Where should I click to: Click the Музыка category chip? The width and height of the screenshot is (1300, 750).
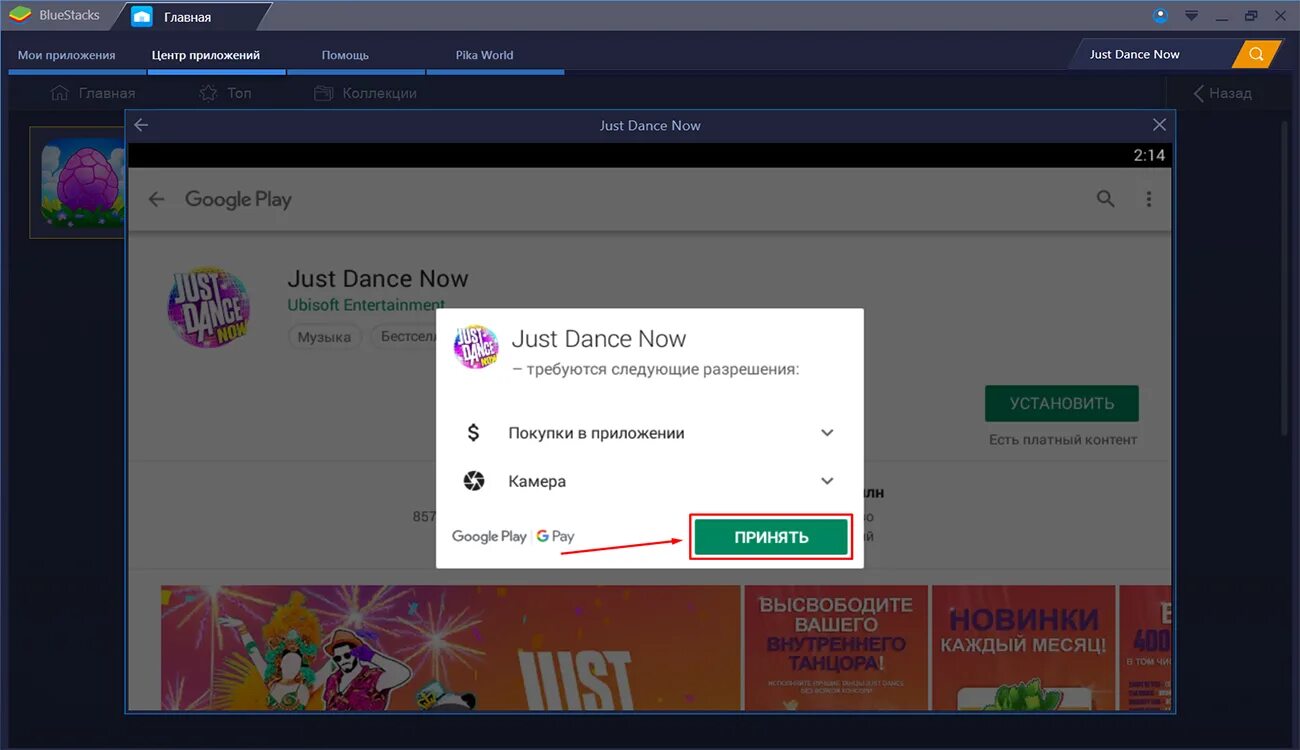point(324,337)
